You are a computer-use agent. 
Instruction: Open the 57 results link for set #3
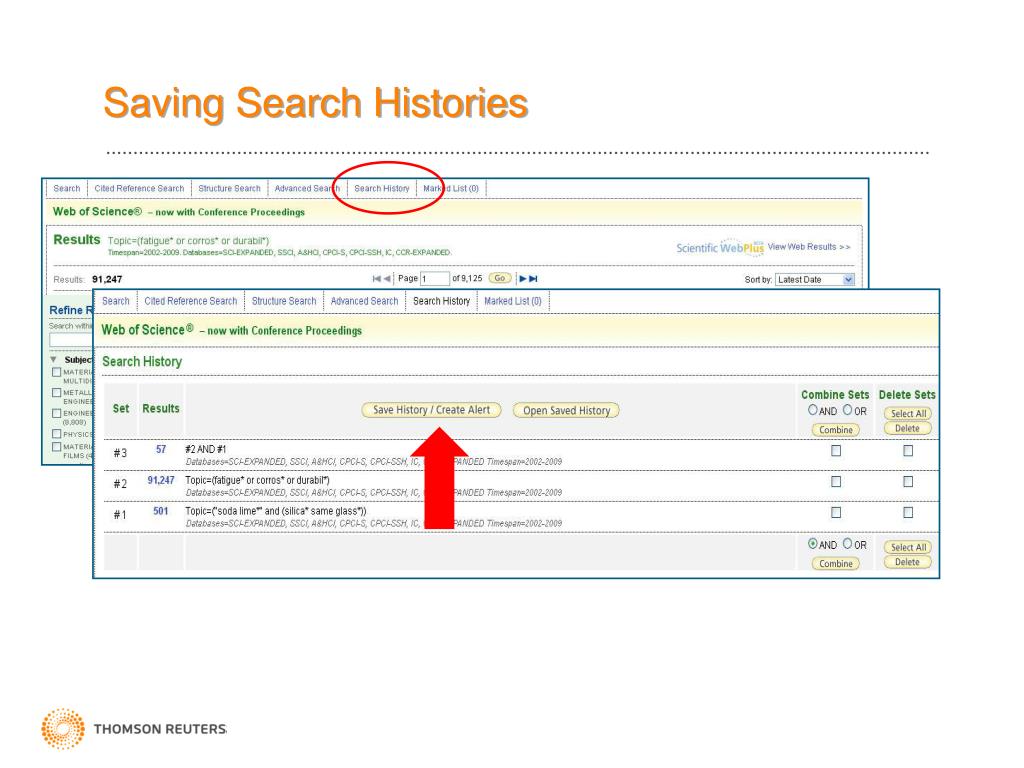[x=161, y=449]
